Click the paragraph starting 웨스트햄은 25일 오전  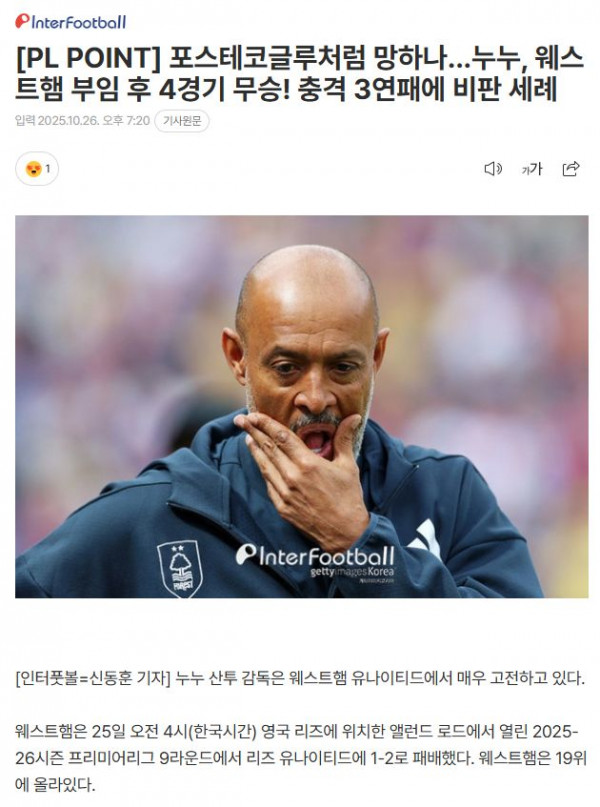coord(301,758)
